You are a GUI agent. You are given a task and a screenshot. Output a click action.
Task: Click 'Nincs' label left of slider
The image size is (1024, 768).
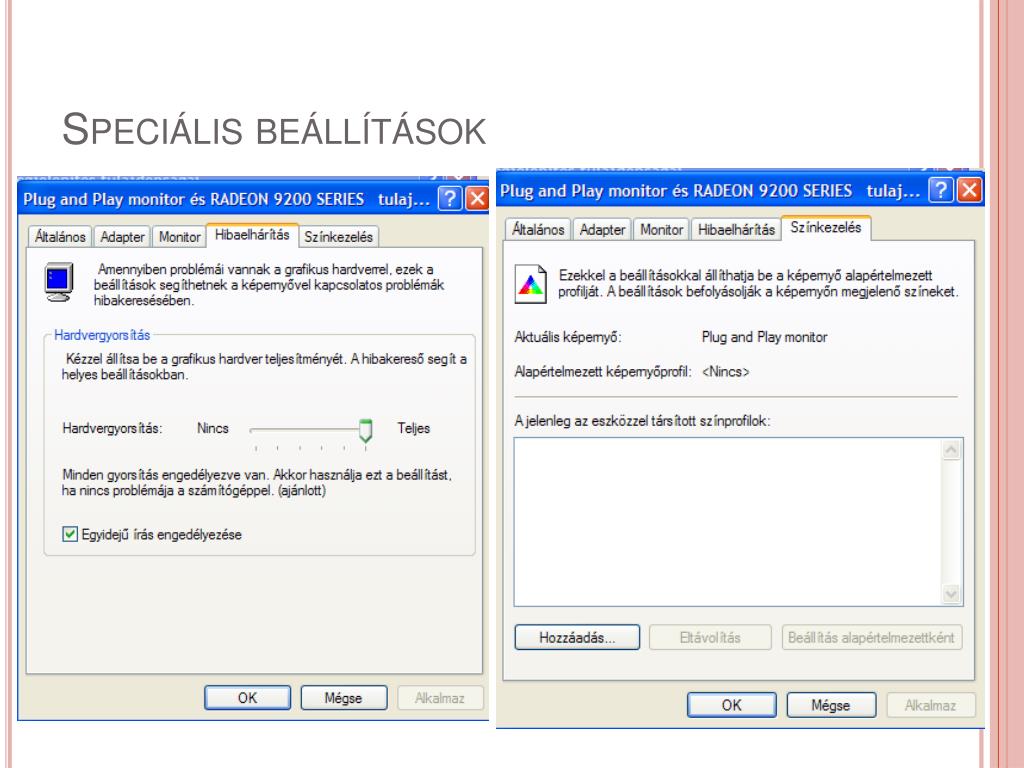213,428
